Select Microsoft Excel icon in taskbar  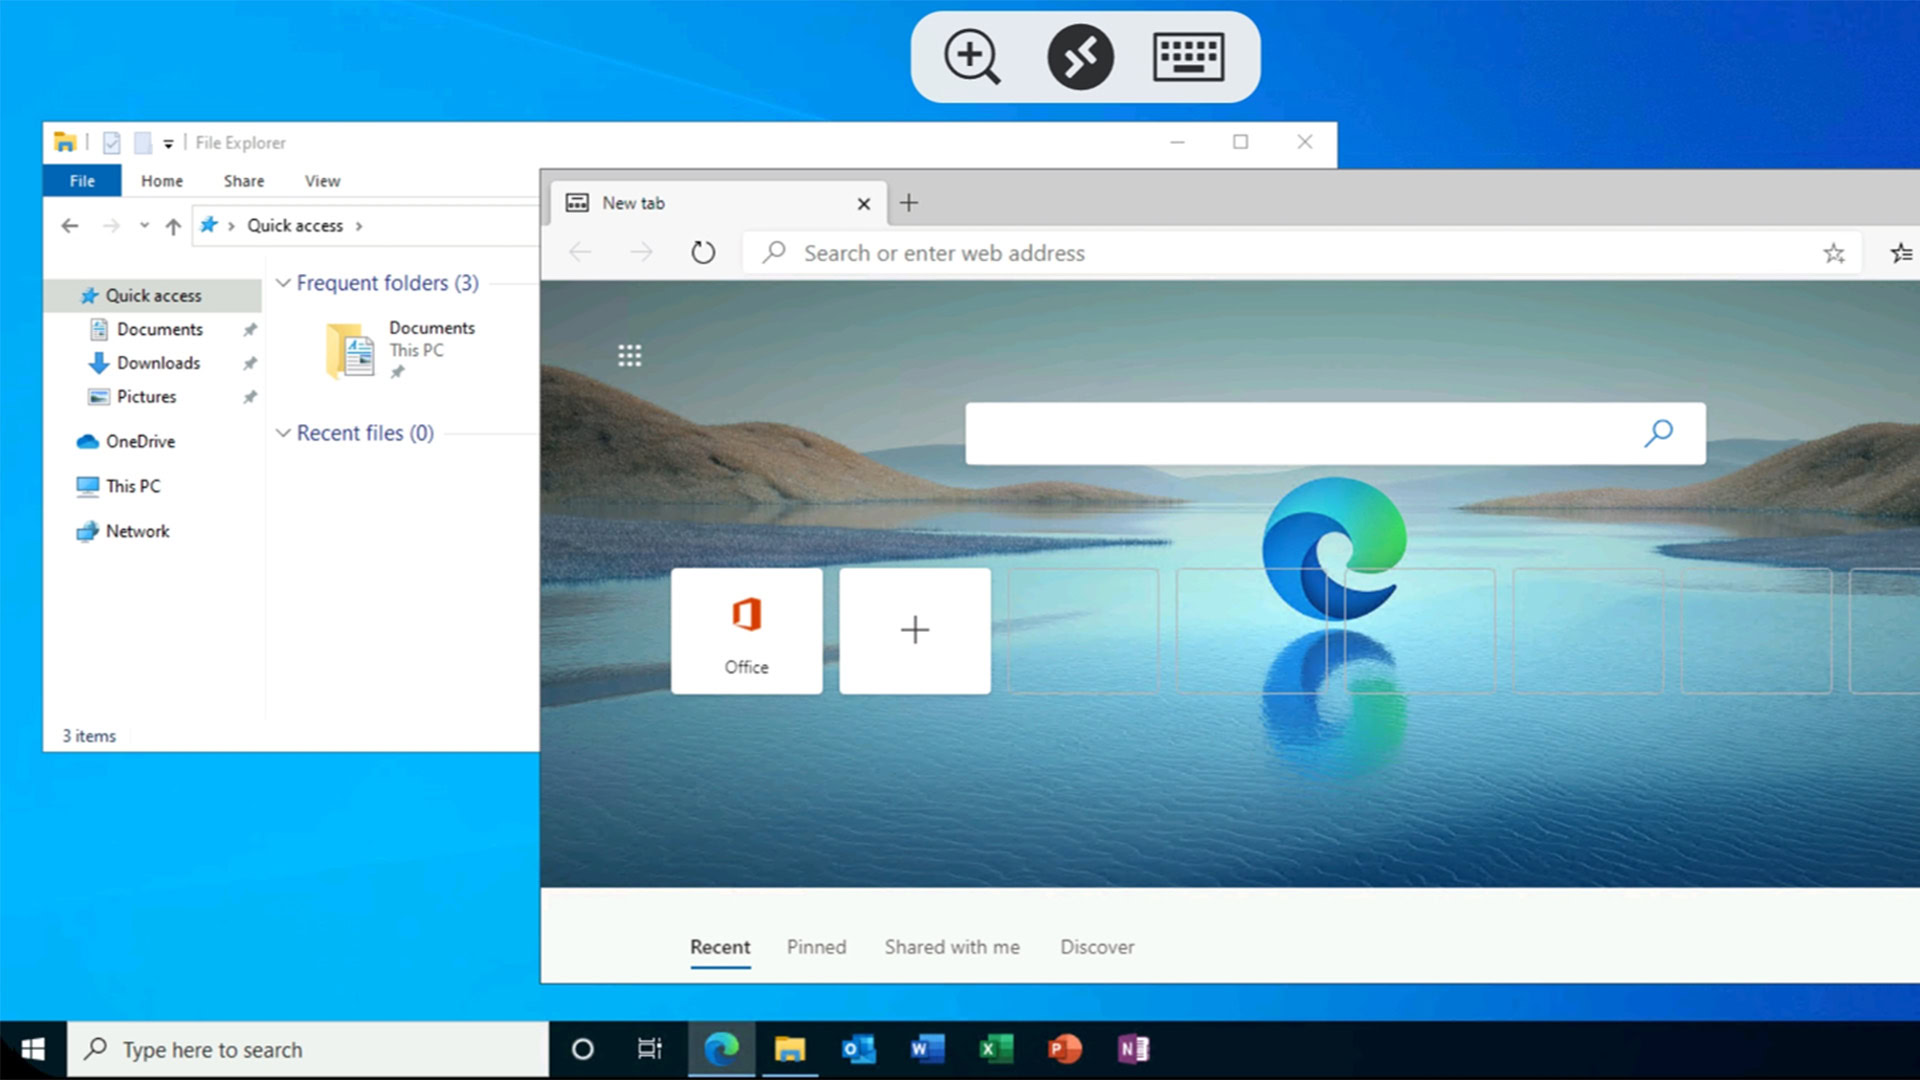[996, 1048]
